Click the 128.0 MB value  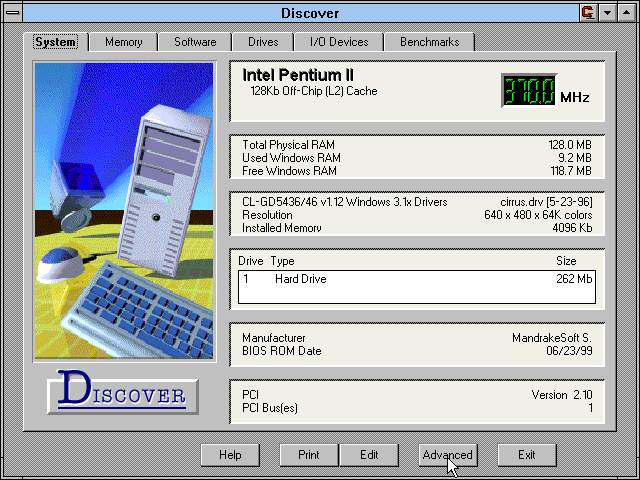point(570,145)
